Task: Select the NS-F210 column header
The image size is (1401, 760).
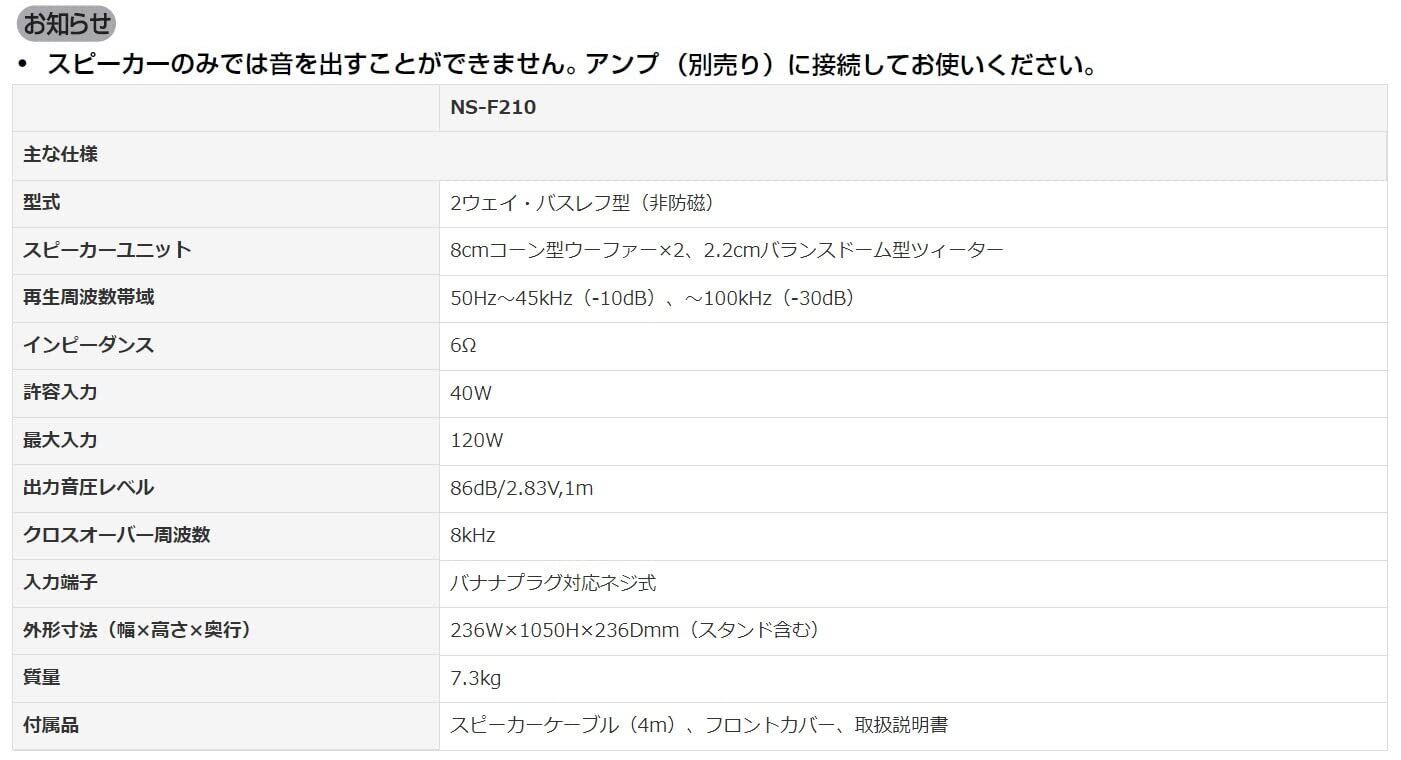Action: (493, 108)
